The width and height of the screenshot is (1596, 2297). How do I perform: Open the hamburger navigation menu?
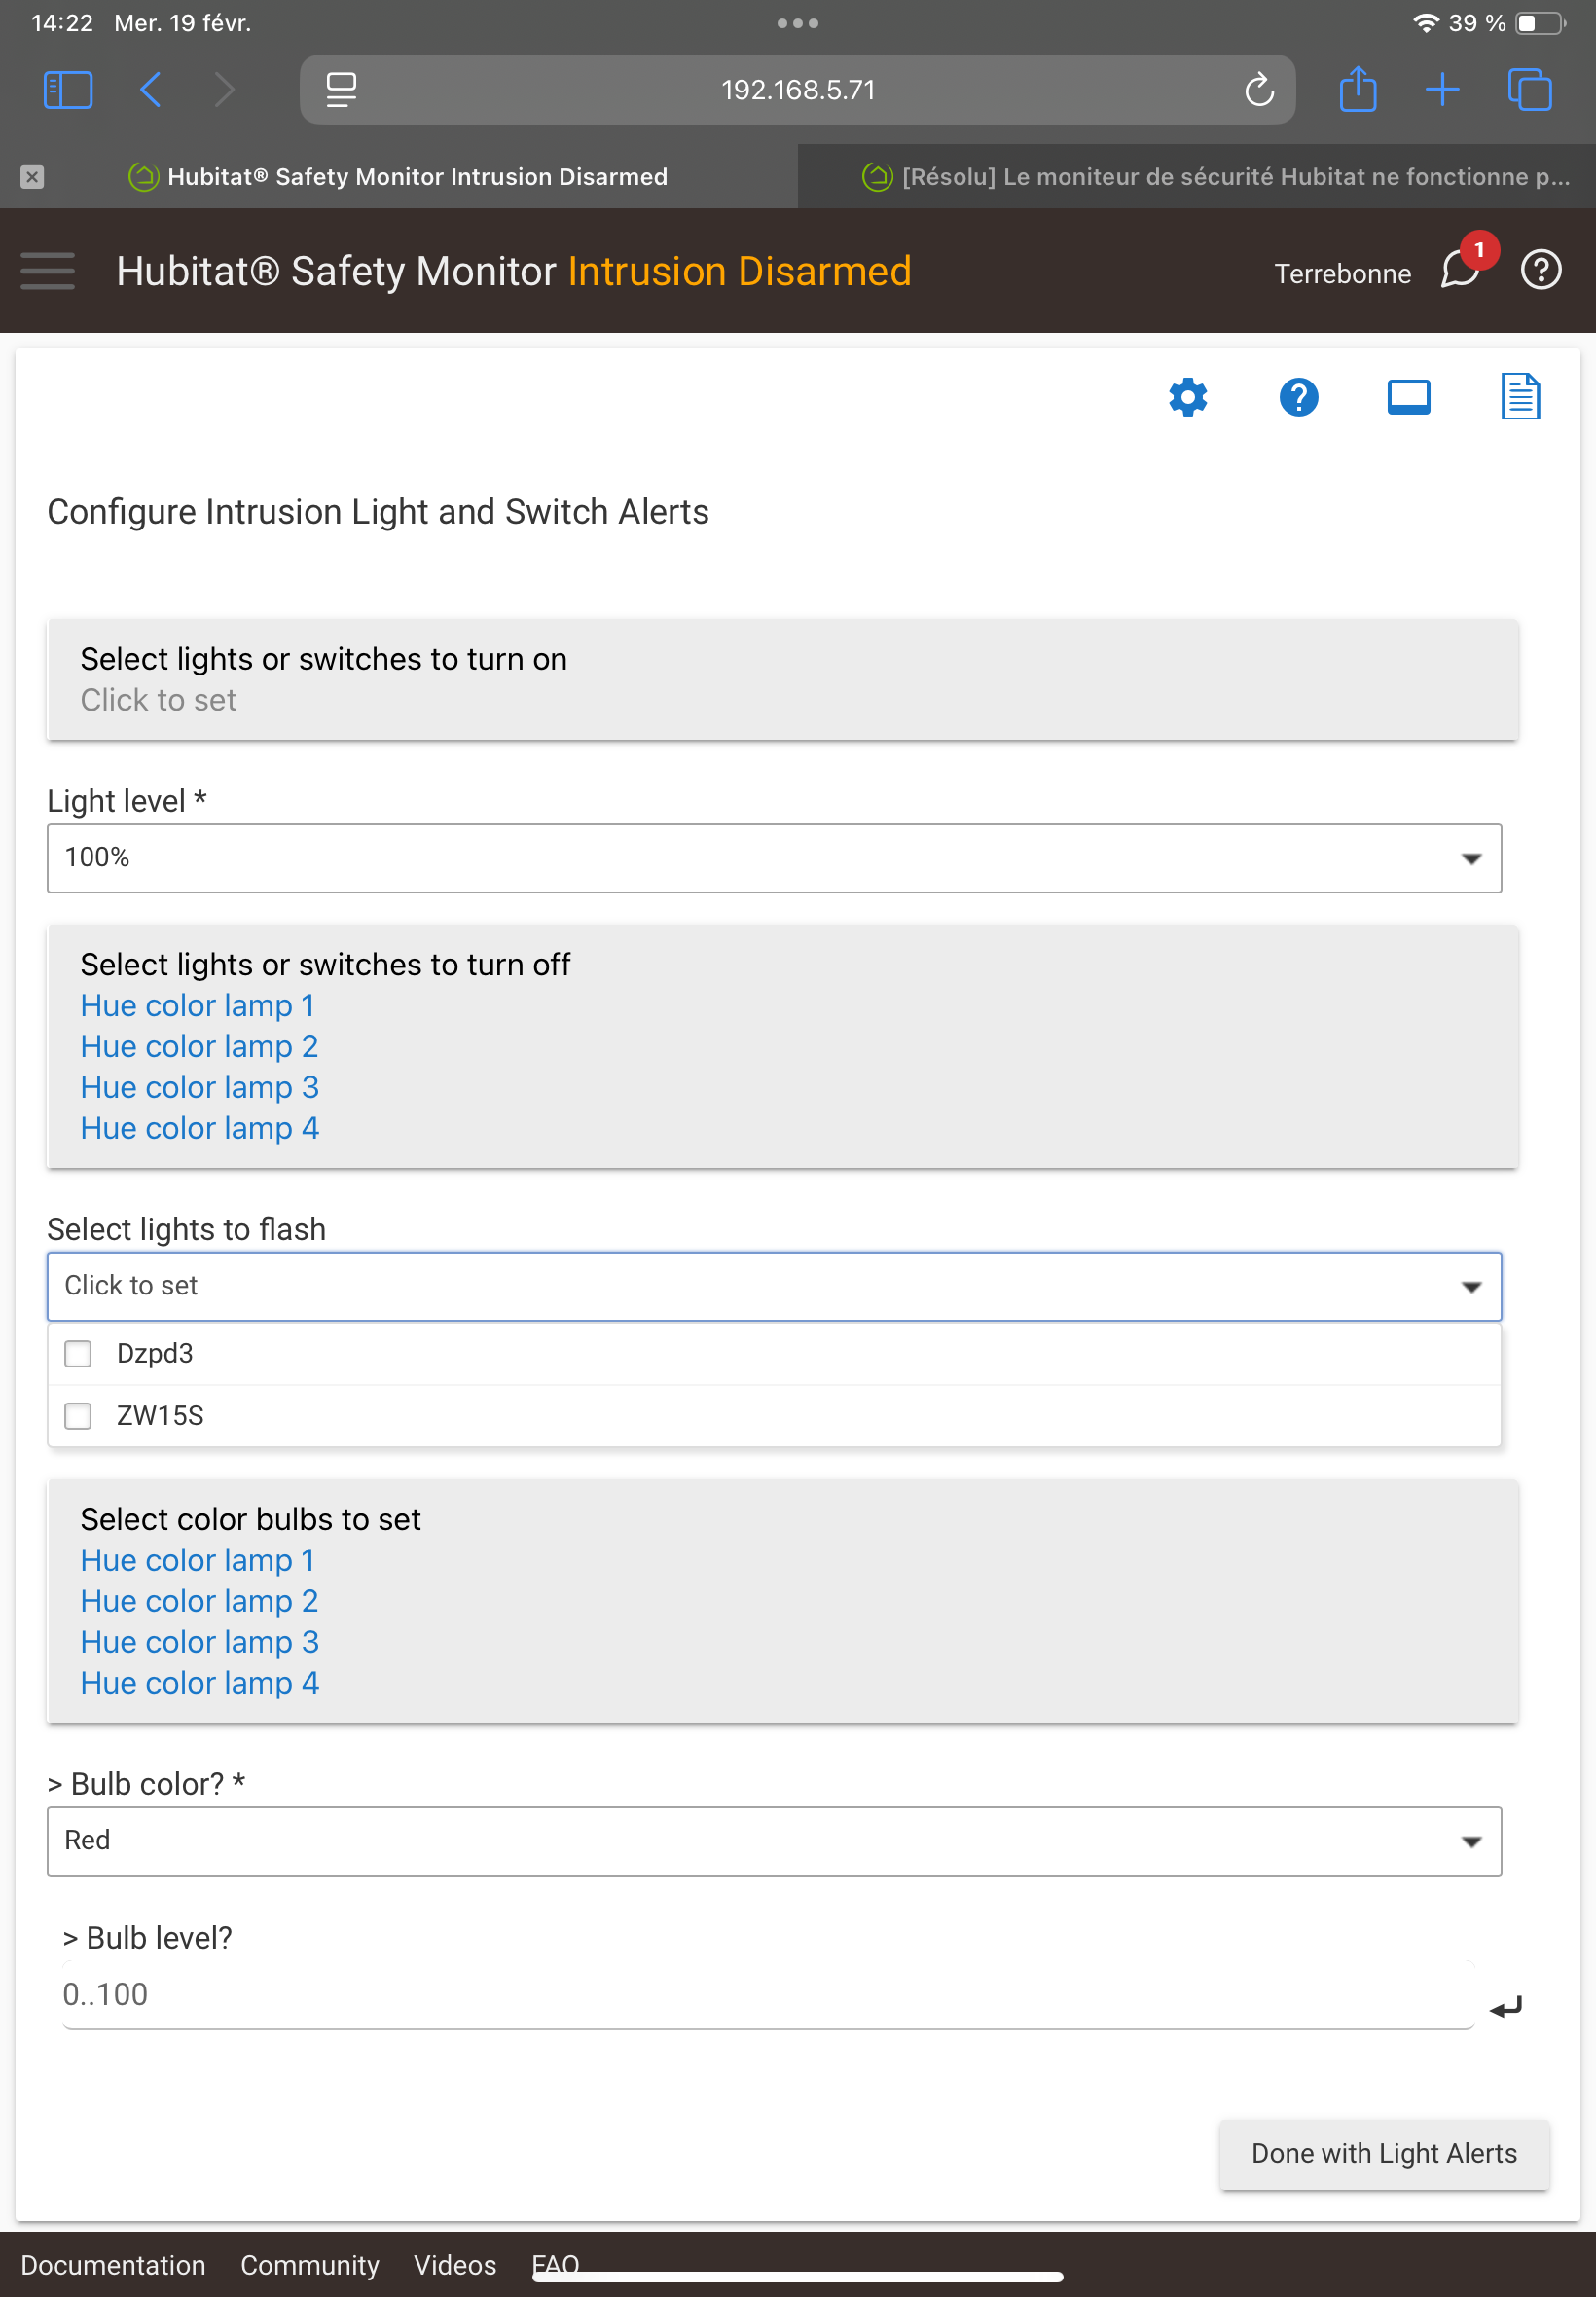(47, 271)
